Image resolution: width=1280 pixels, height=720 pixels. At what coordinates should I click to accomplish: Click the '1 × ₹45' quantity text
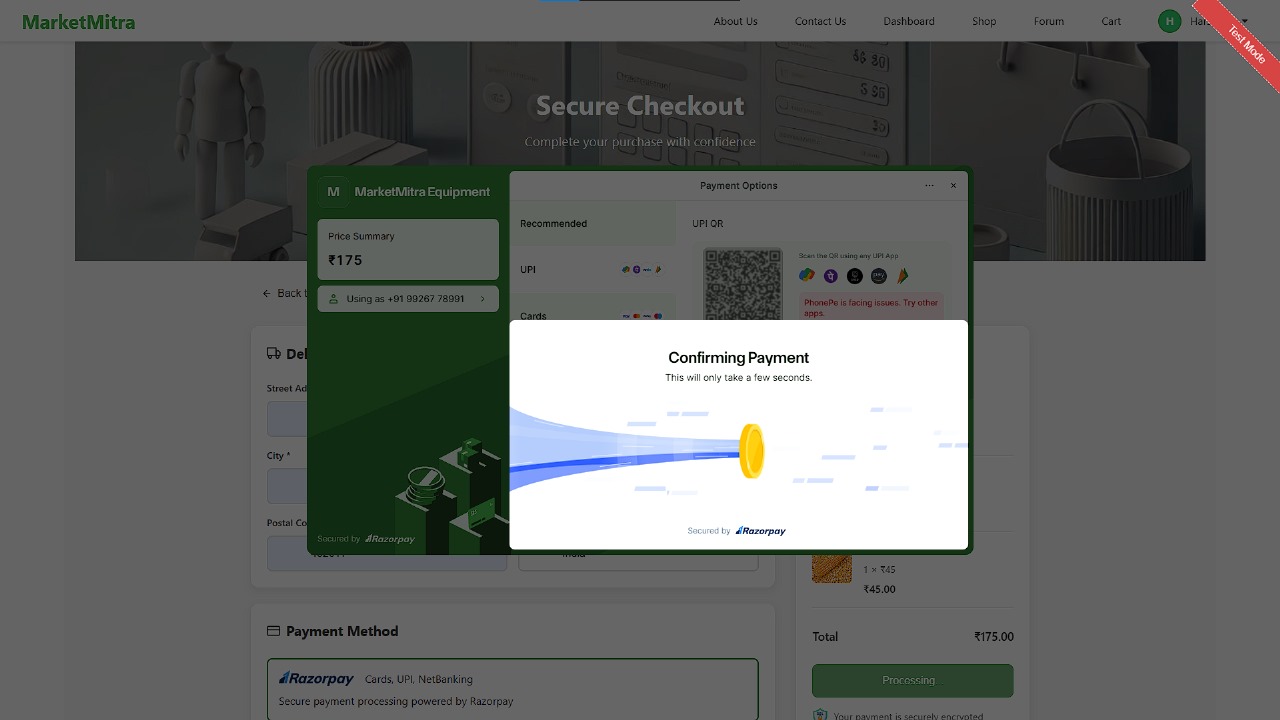(880, 570)
